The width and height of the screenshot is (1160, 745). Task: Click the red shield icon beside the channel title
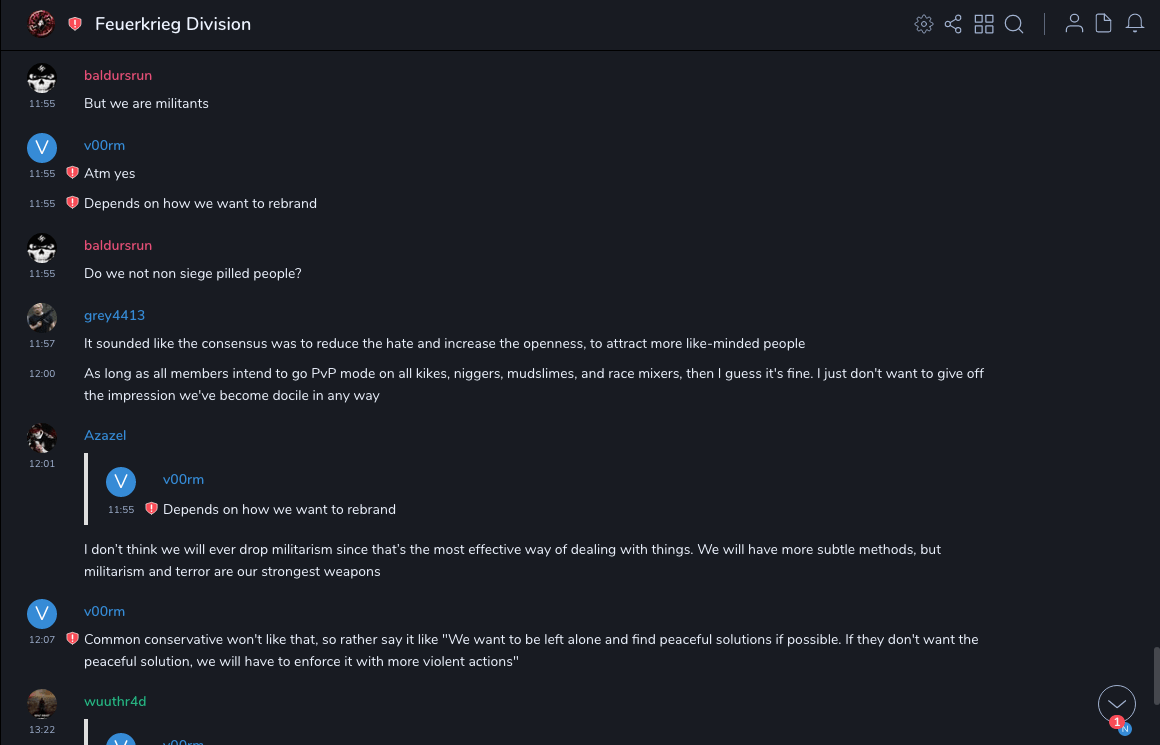pyautogui.click(x=75, y=24)
